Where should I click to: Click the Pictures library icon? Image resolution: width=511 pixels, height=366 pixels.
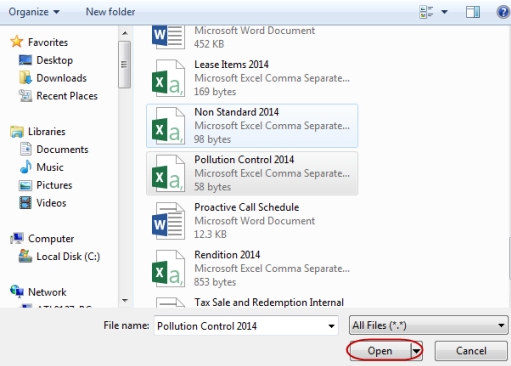25,185
